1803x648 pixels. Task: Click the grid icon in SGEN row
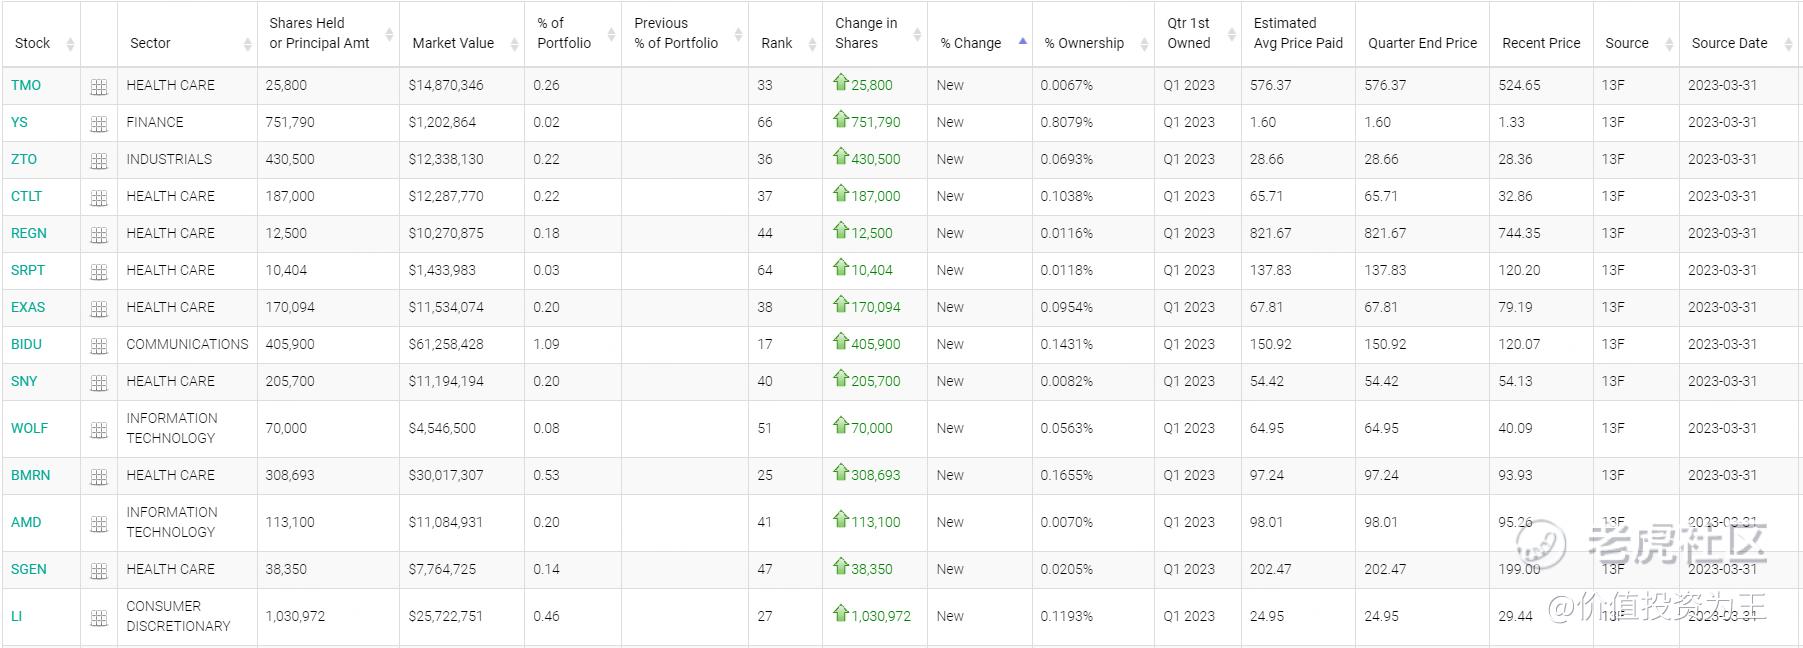click(99, 571)
